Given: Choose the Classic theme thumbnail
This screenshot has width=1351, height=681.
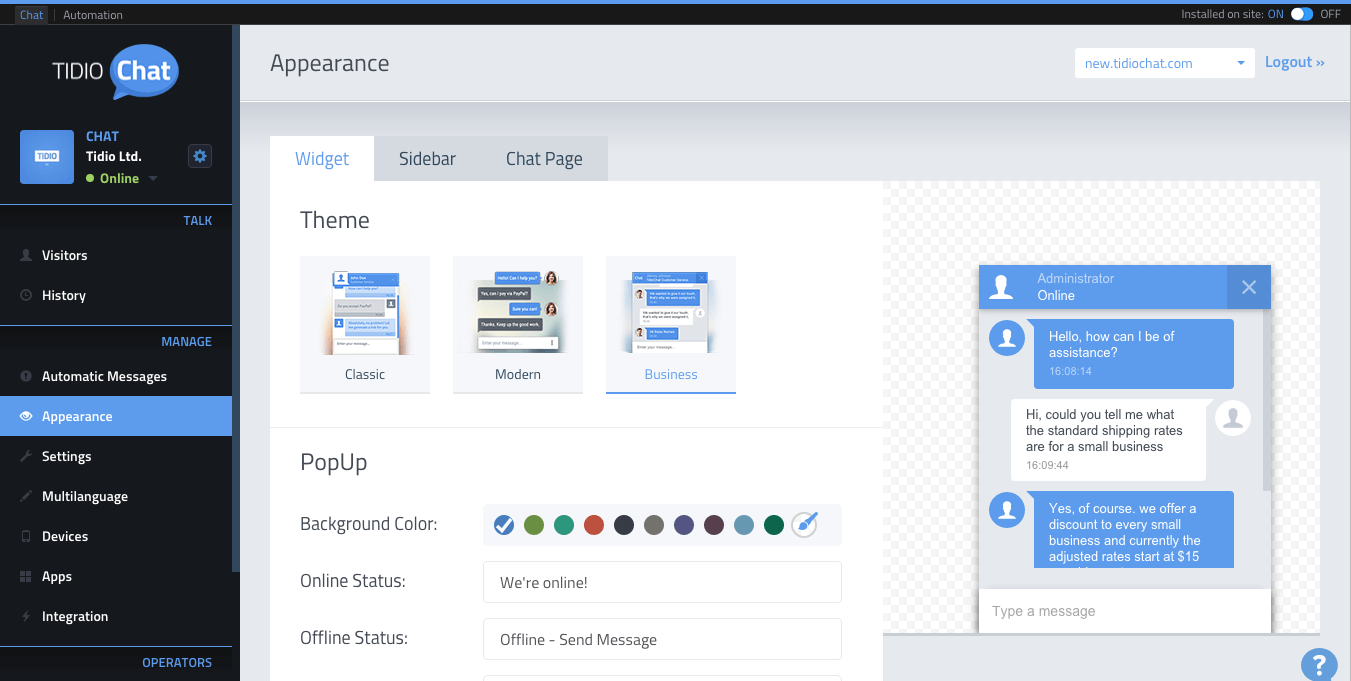Looking at the screenshot, I should 365,324.
